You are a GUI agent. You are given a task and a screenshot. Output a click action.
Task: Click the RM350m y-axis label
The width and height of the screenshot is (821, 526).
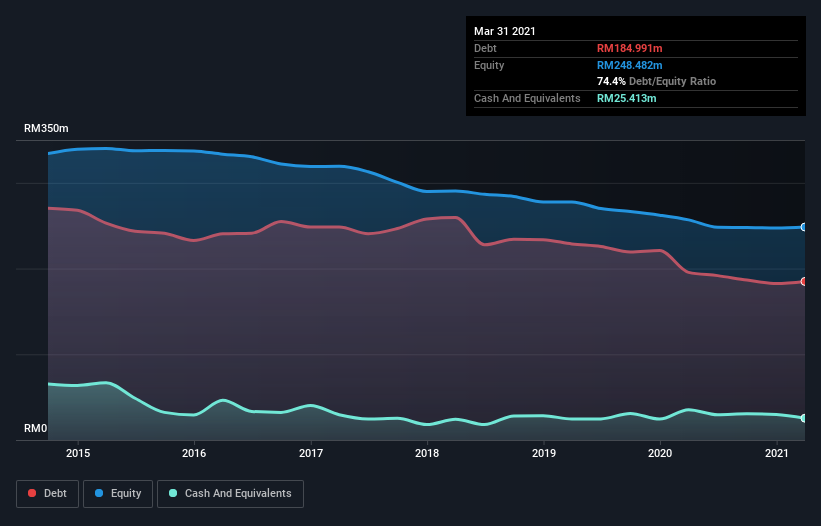pyautogui.click(x=47, y=129)
